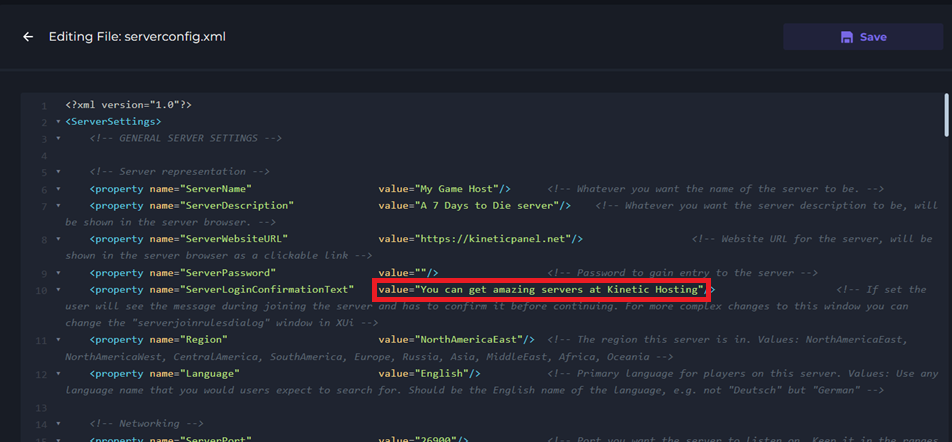The height and width of the screenshot is (442, 952).
Task: Click line number 13 in the gutter
Action: tap(42, 407)
